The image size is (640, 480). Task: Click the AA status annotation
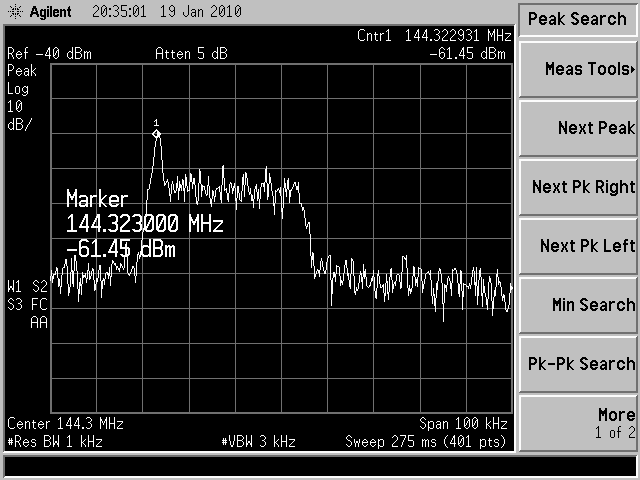point(39,323)
